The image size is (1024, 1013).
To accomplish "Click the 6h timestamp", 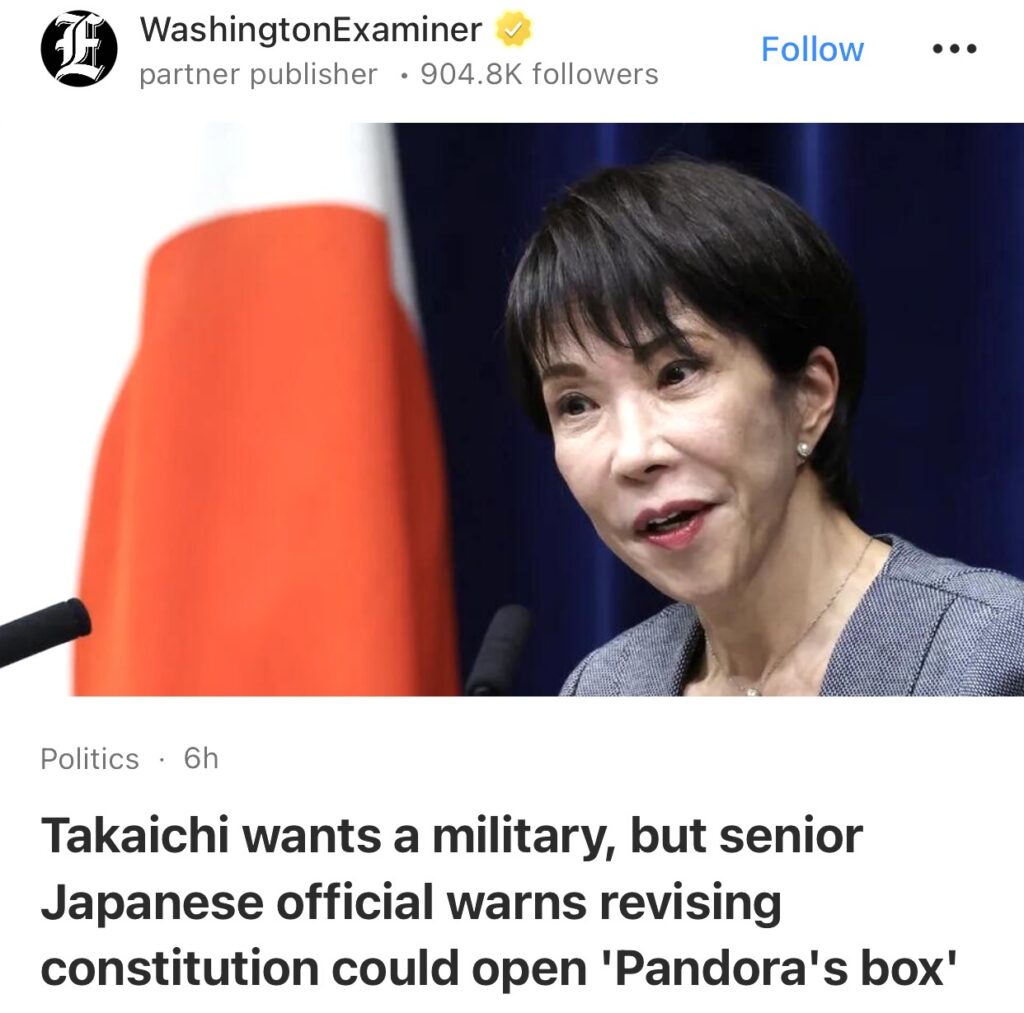I will [x=201, y=758].
